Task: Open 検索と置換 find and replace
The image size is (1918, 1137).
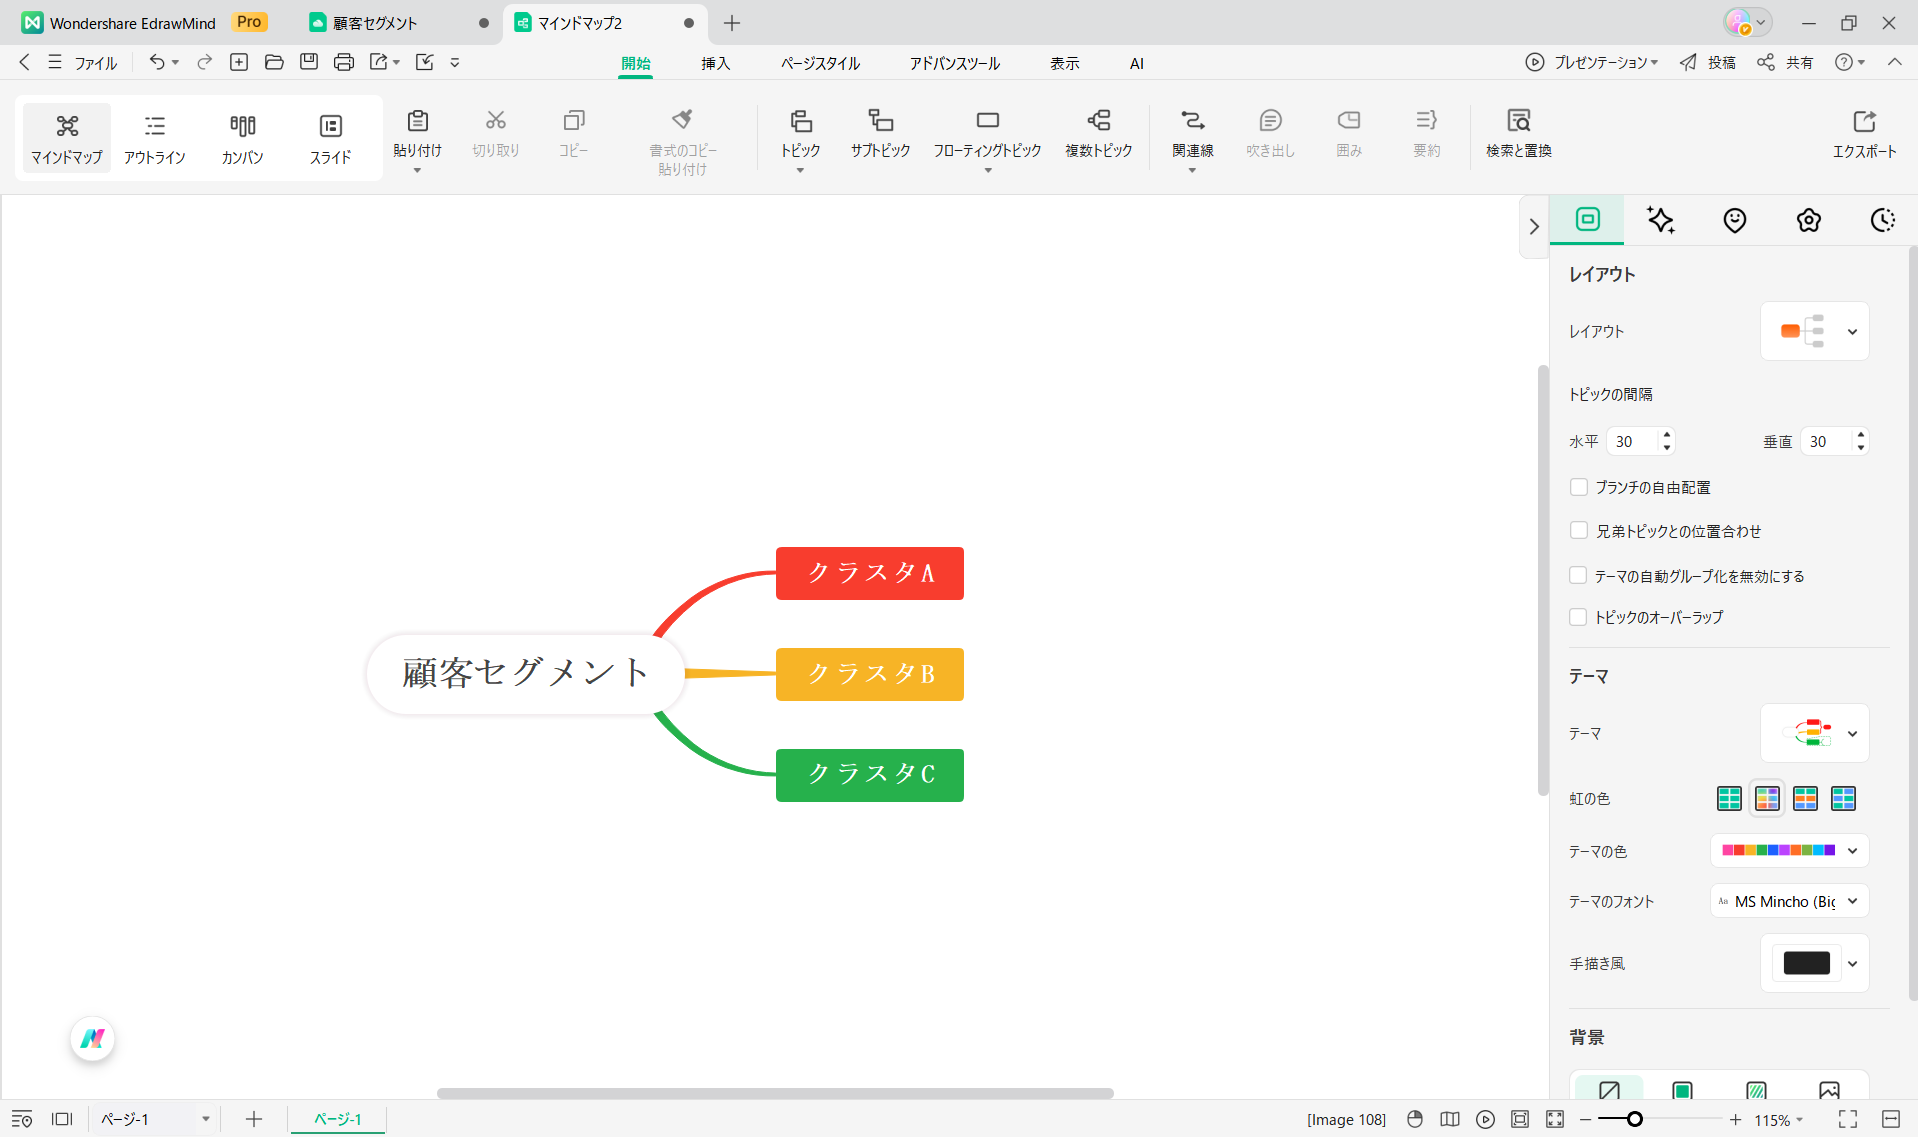Action: coord(1518,133)
